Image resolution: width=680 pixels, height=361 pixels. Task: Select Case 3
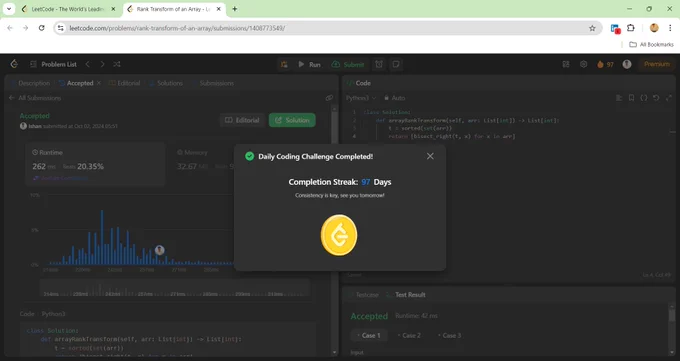(x=449, y=335)
